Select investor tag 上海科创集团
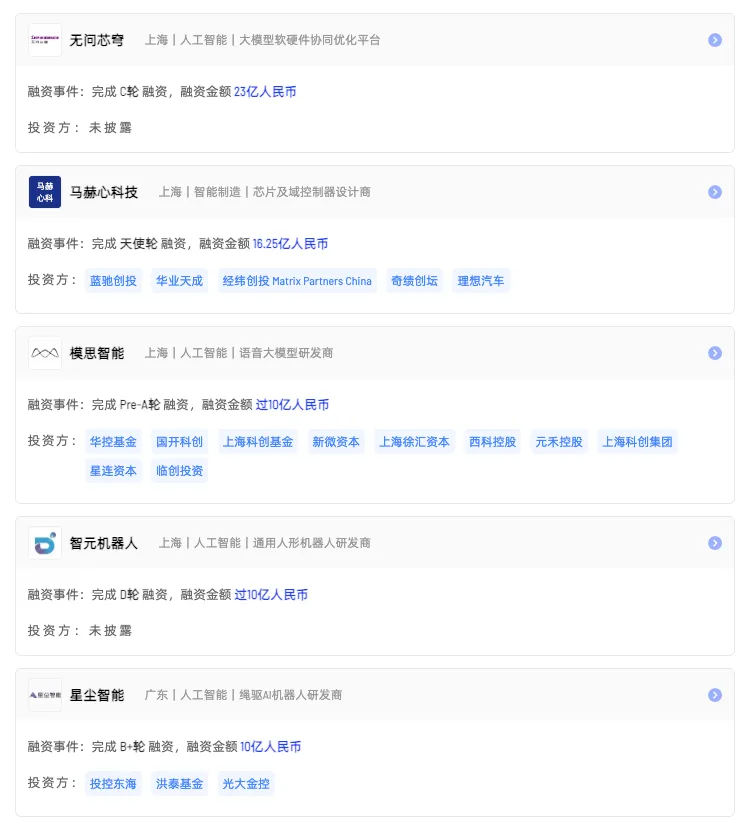The height and width of the screenshot is (834, 751). click(637, 441)
